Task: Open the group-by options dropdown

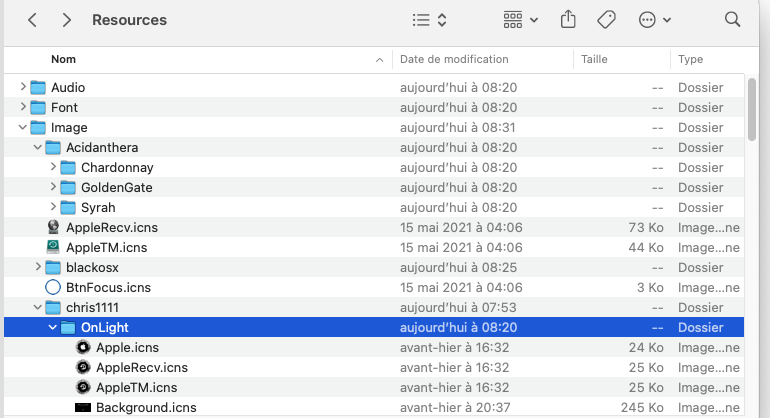Action: 521,20
